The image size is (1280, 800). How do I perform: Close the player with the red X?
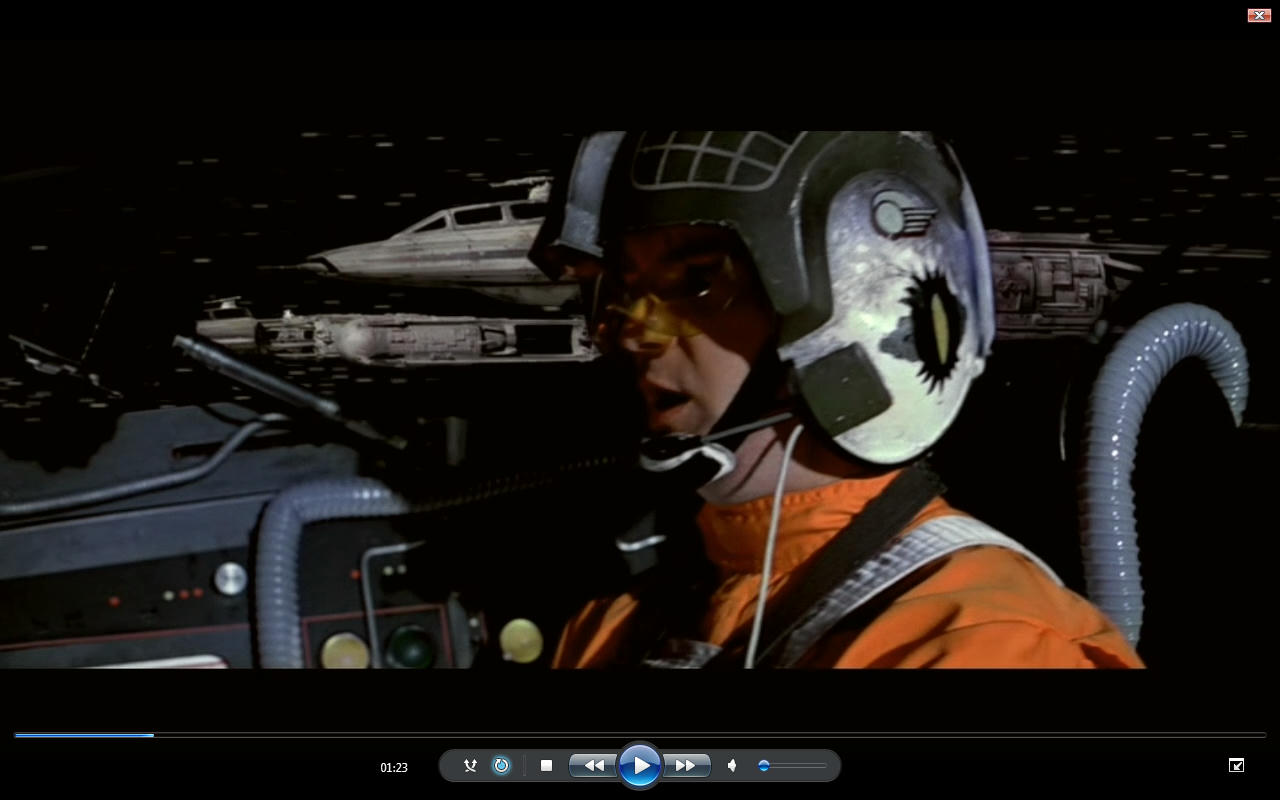click(x=1259, y=15)
